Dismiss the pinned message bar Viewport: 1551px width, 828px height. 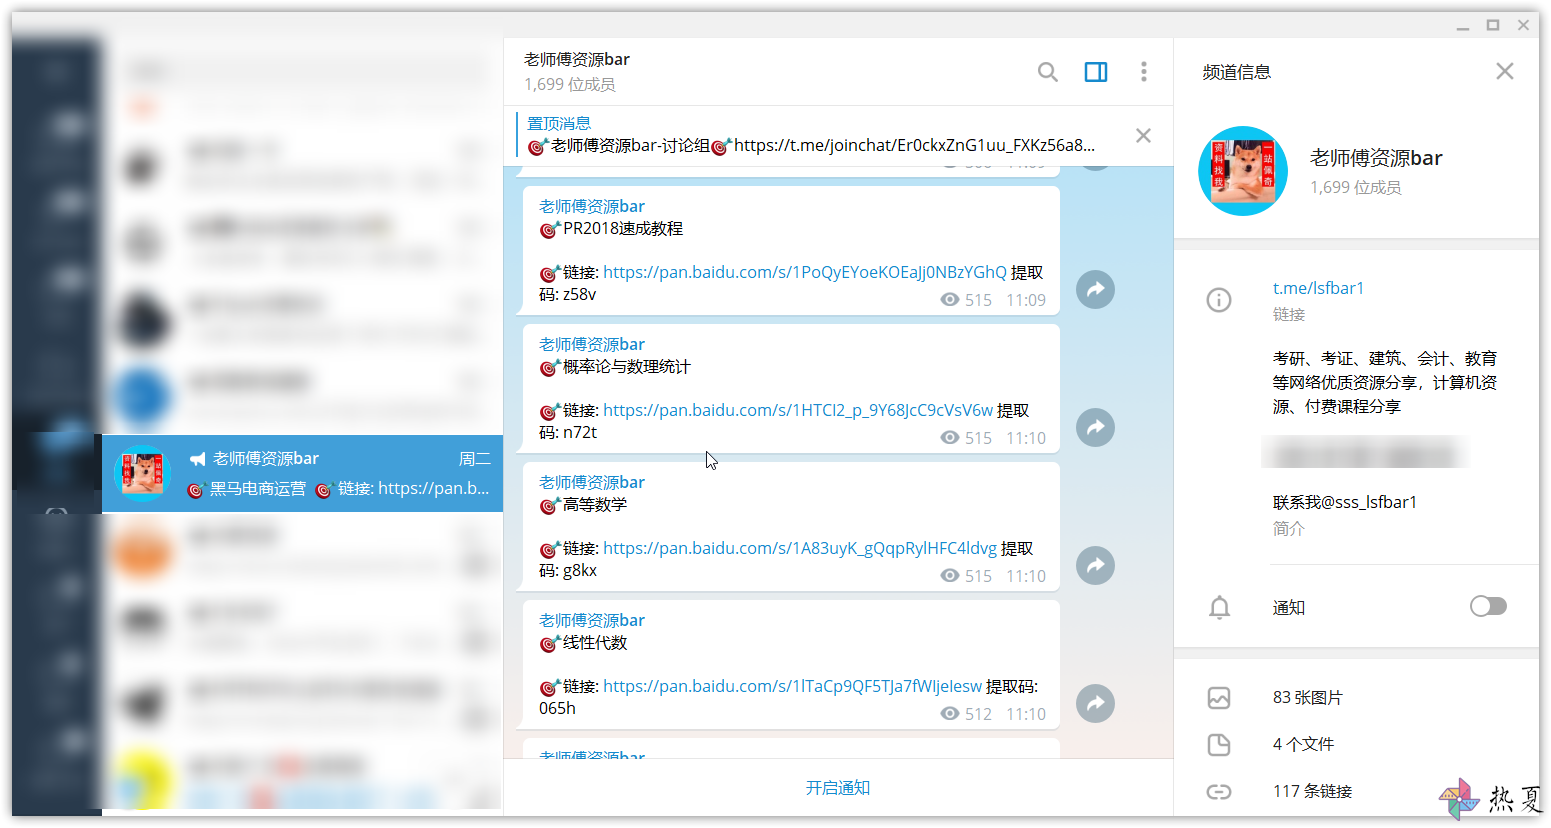tap(1143, 136)
